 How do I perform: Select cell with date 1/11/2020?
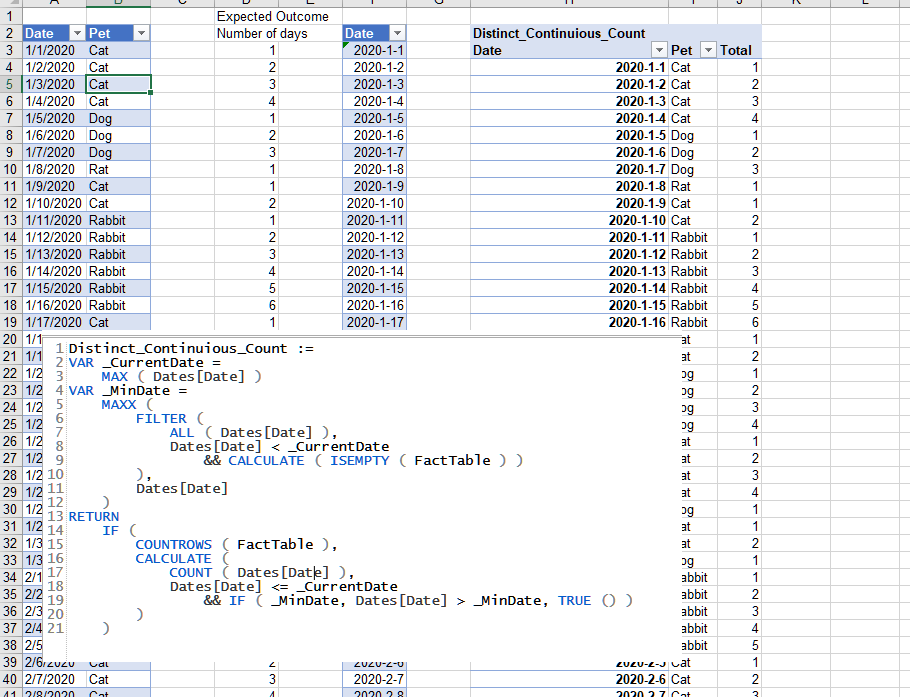pos(55,220)
